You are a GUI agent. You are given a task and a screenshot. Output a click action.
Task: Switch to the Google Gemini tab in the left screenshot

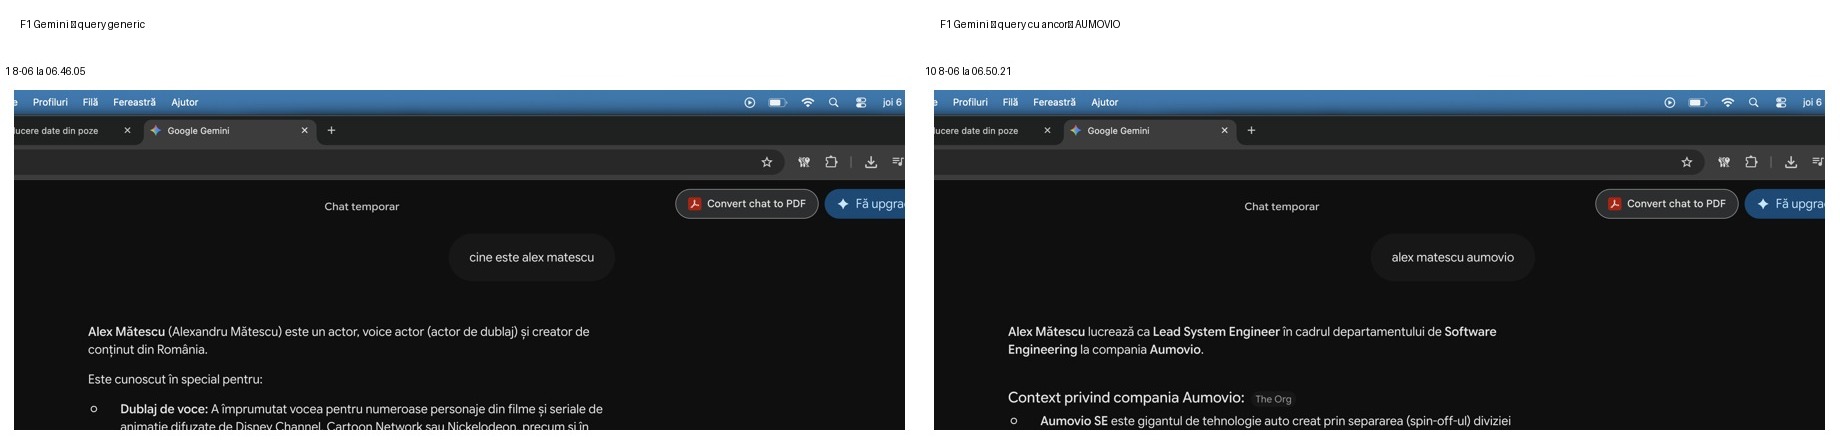pyautogui.click(x=230, y=130)
